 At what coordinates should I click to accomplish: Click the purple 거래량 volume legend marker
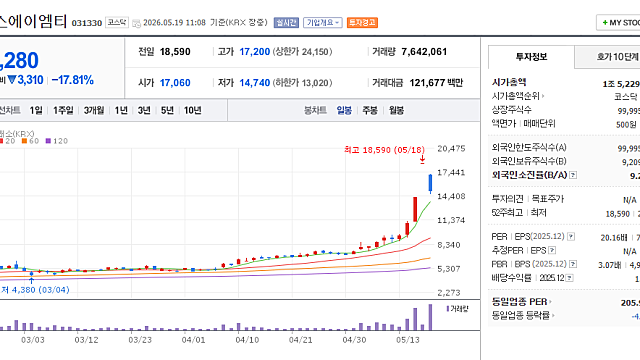pos(448,309)
